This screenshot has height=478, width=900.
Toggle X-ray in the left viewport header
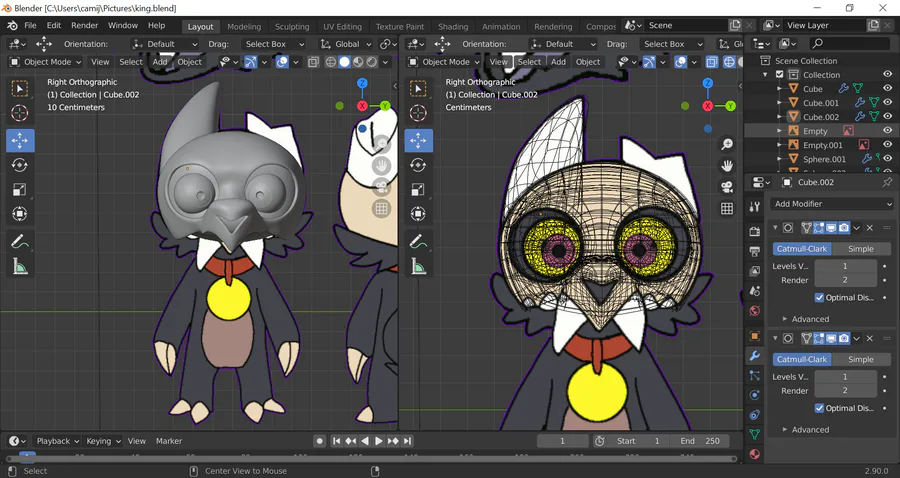(x=313, y=62)
